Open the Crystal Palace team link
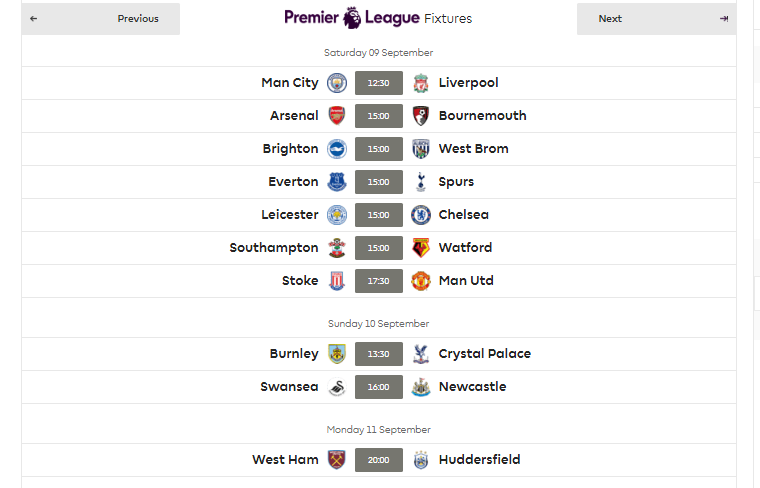This screenshot has height=488, width=760. [x=485, y=354]
